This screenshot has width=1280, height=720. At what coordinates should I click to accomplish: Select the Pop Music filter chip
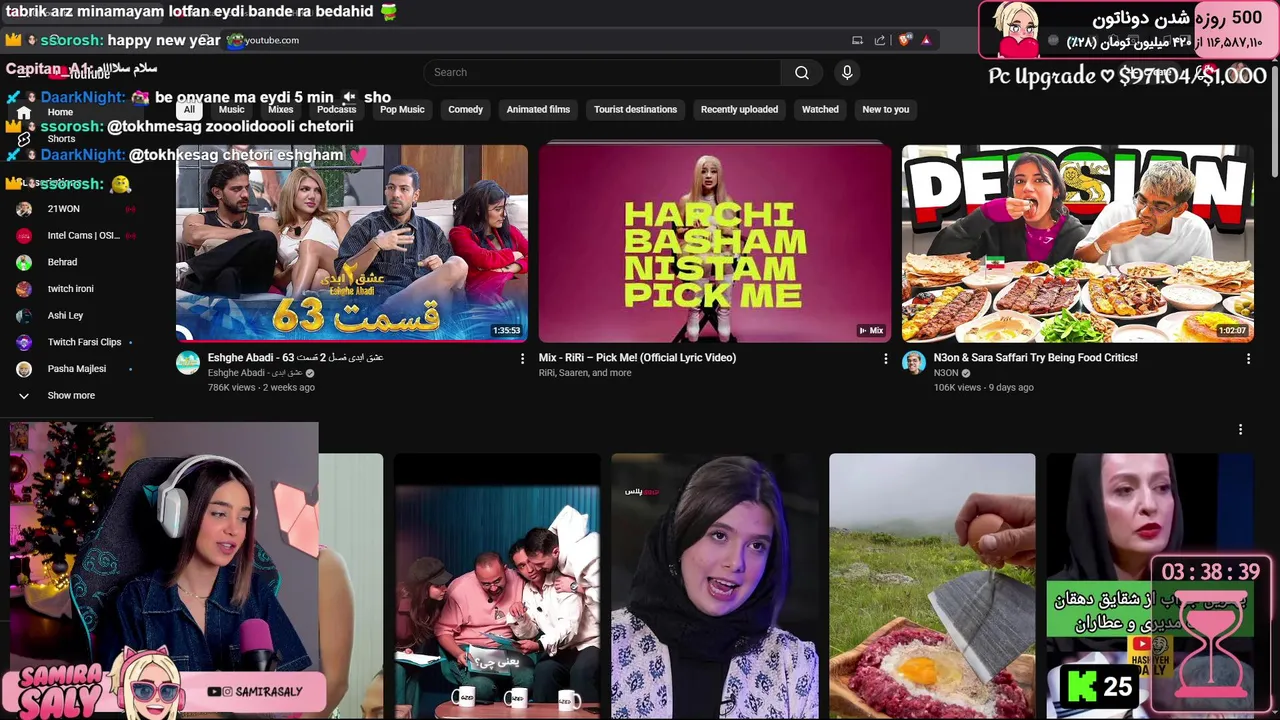coord(402,110)
